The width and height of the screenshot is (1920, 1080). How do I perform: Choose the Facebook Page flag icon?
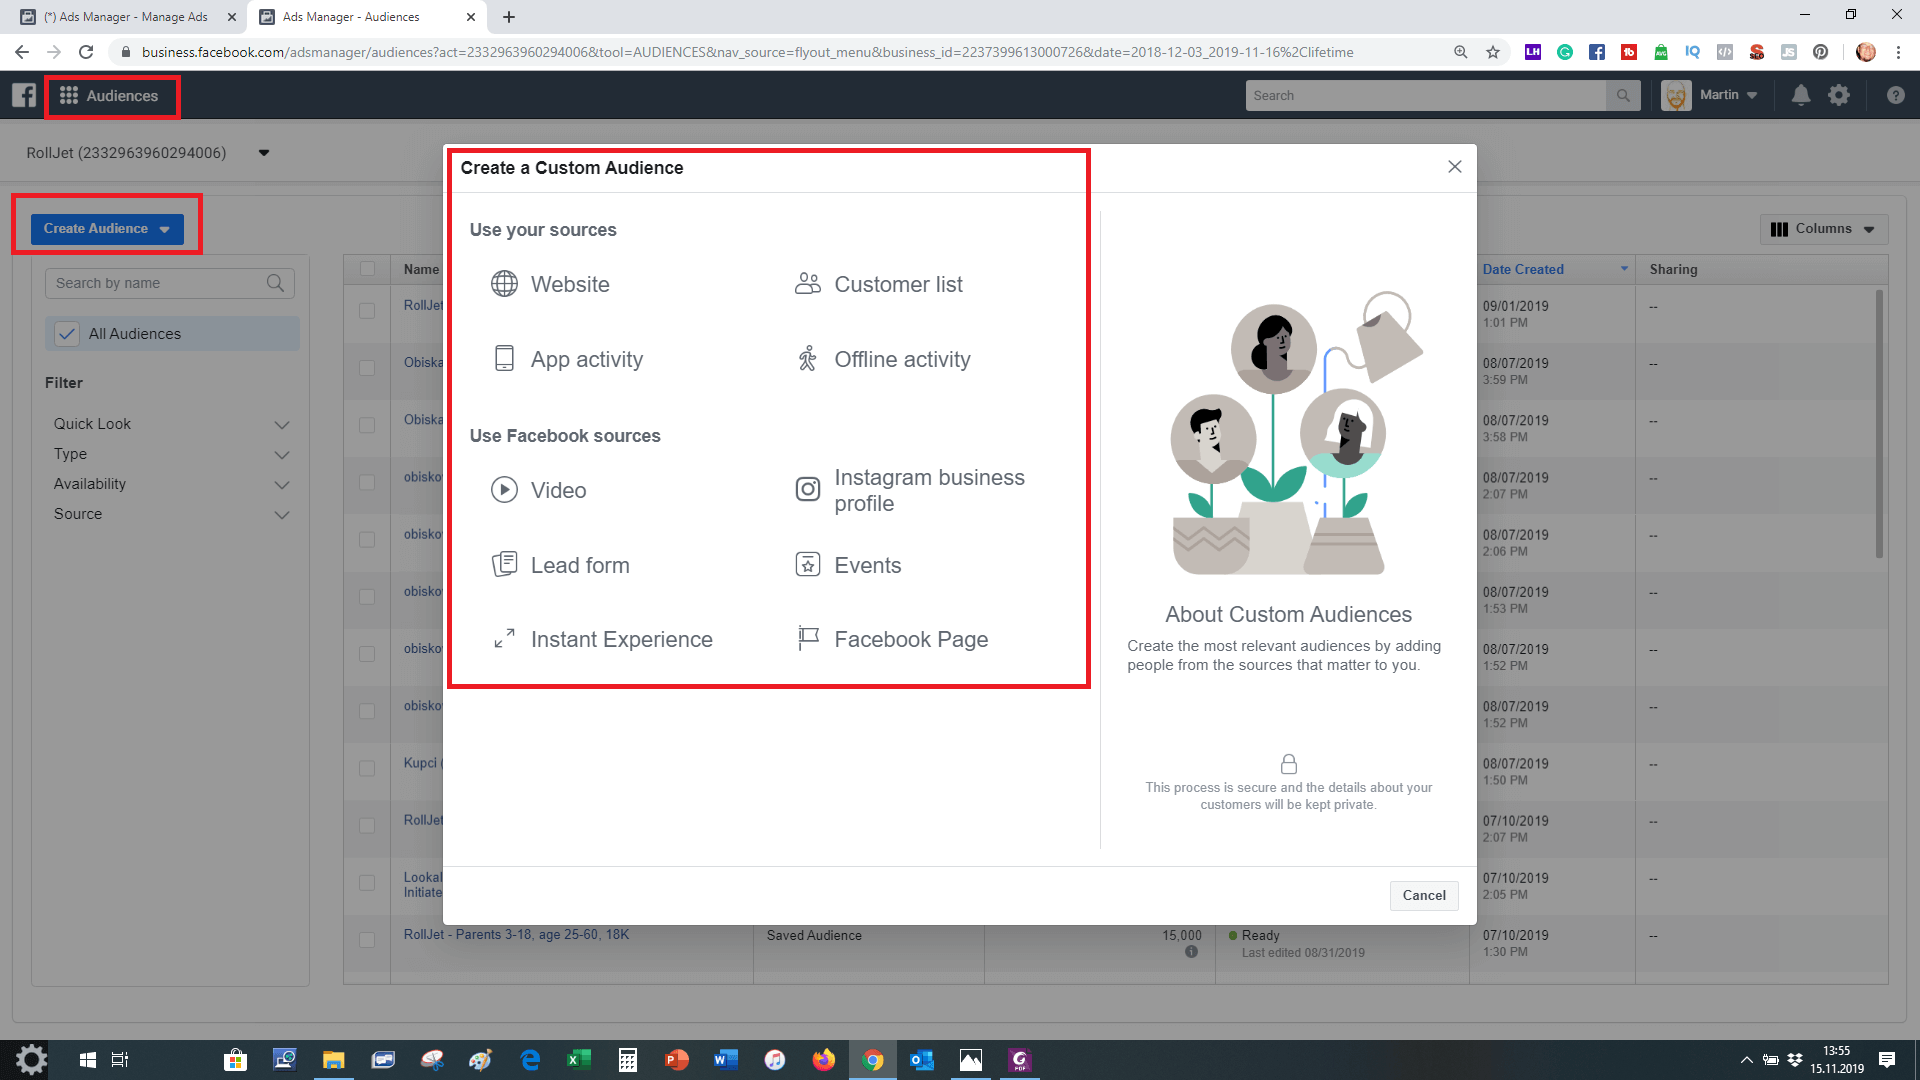coord(807,639)
